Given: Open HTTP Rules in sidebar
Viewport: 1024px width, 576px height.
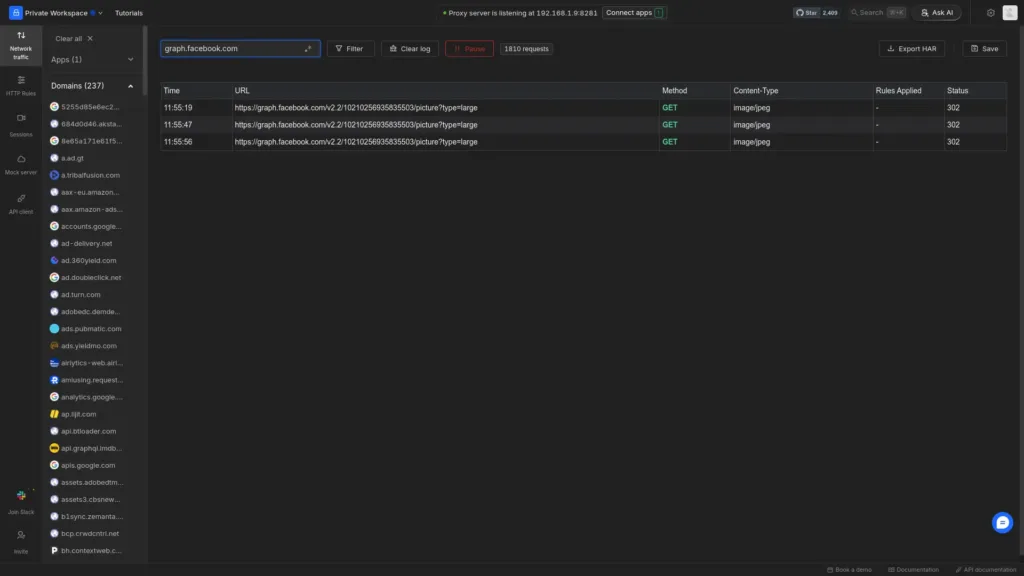Looking at the screenshot, I should pyautogui.click(x=21, y=86).
